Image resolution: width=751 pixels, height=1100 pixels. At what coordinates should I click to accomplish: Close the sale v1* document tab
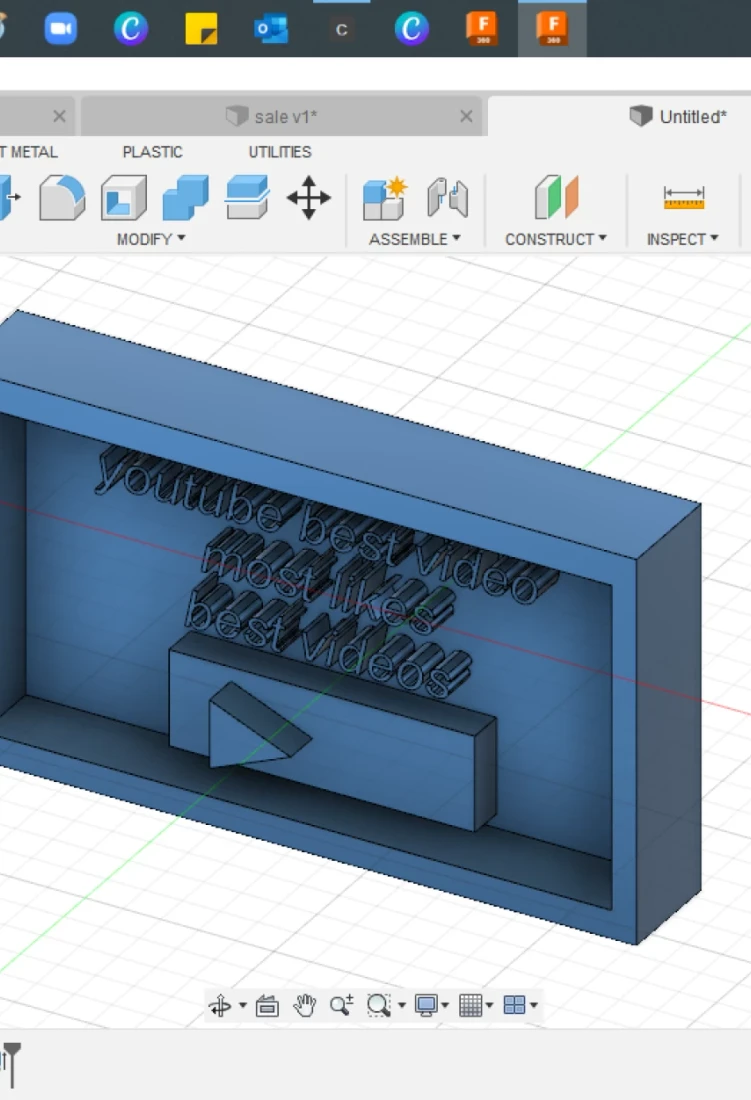click(x=466, y=116)
